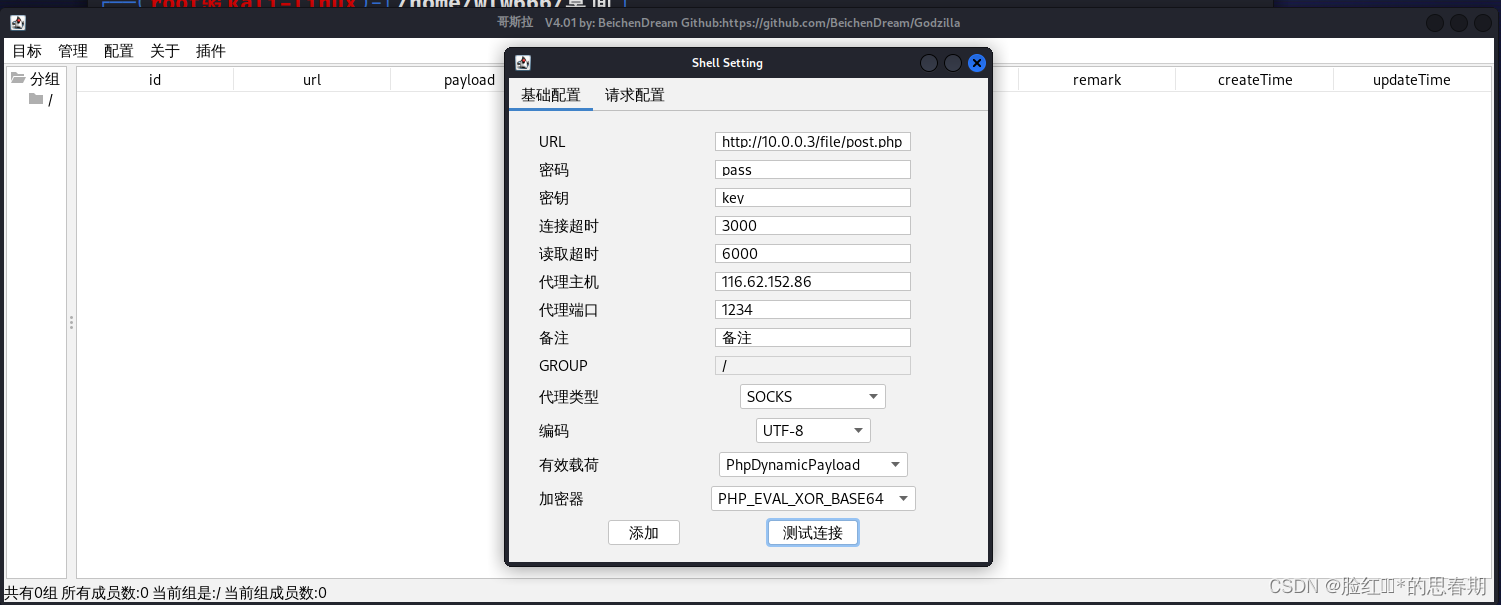Click the URL input field

[x=812, y=142]
